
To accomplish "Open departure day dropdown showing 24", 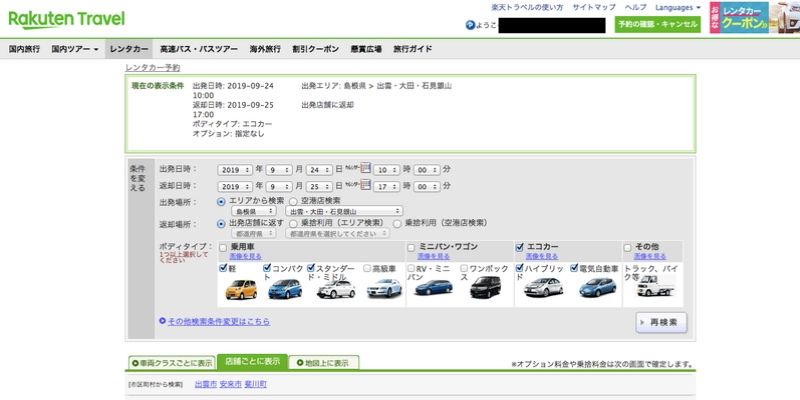I will [x=319, y=169].
